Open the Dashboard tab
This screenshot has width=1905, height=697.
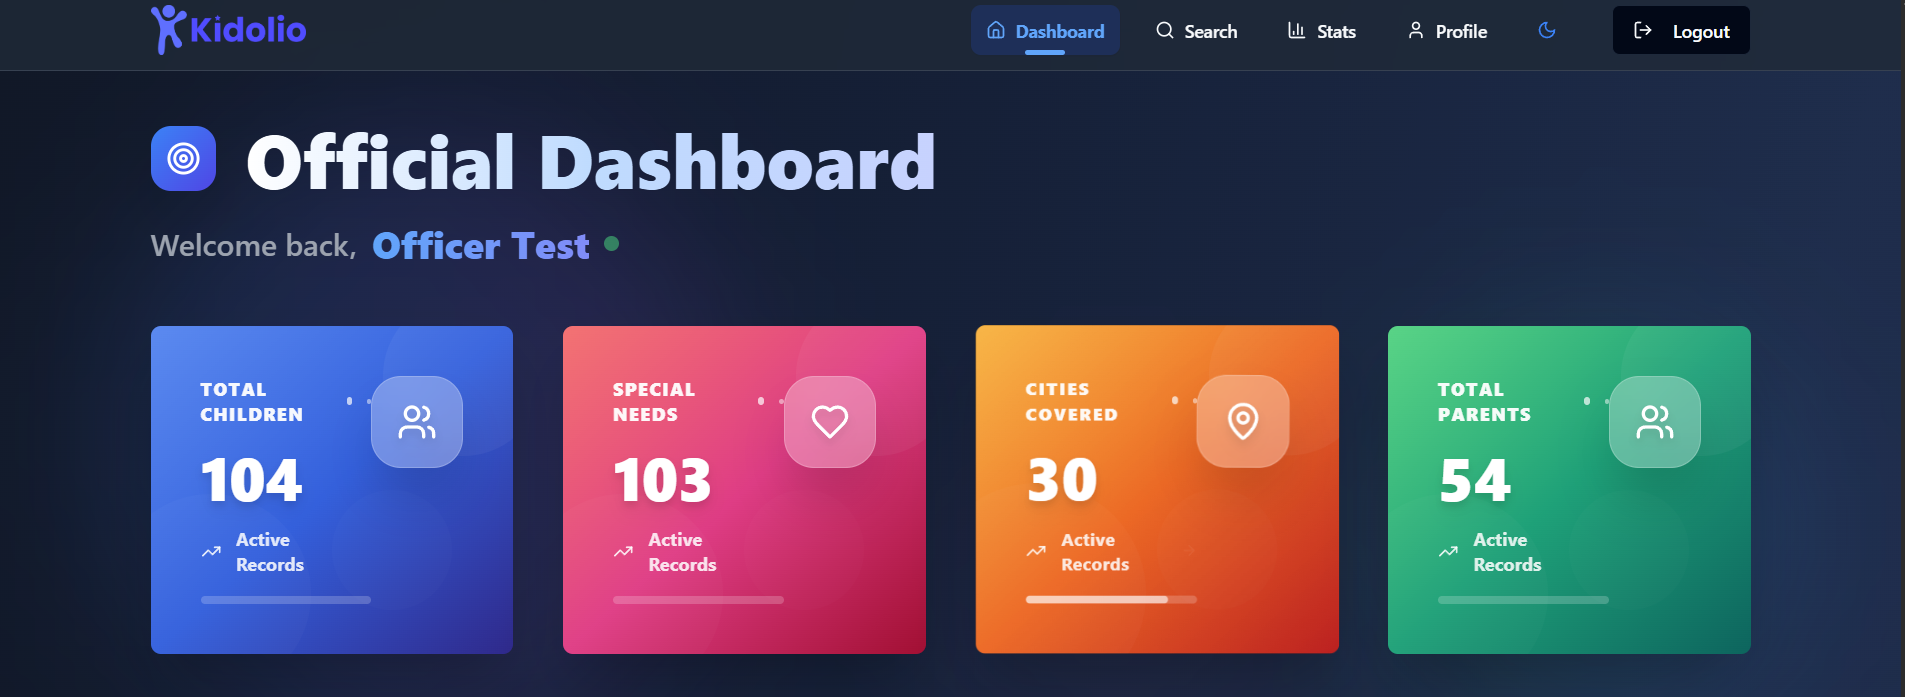coord(1045,30)
